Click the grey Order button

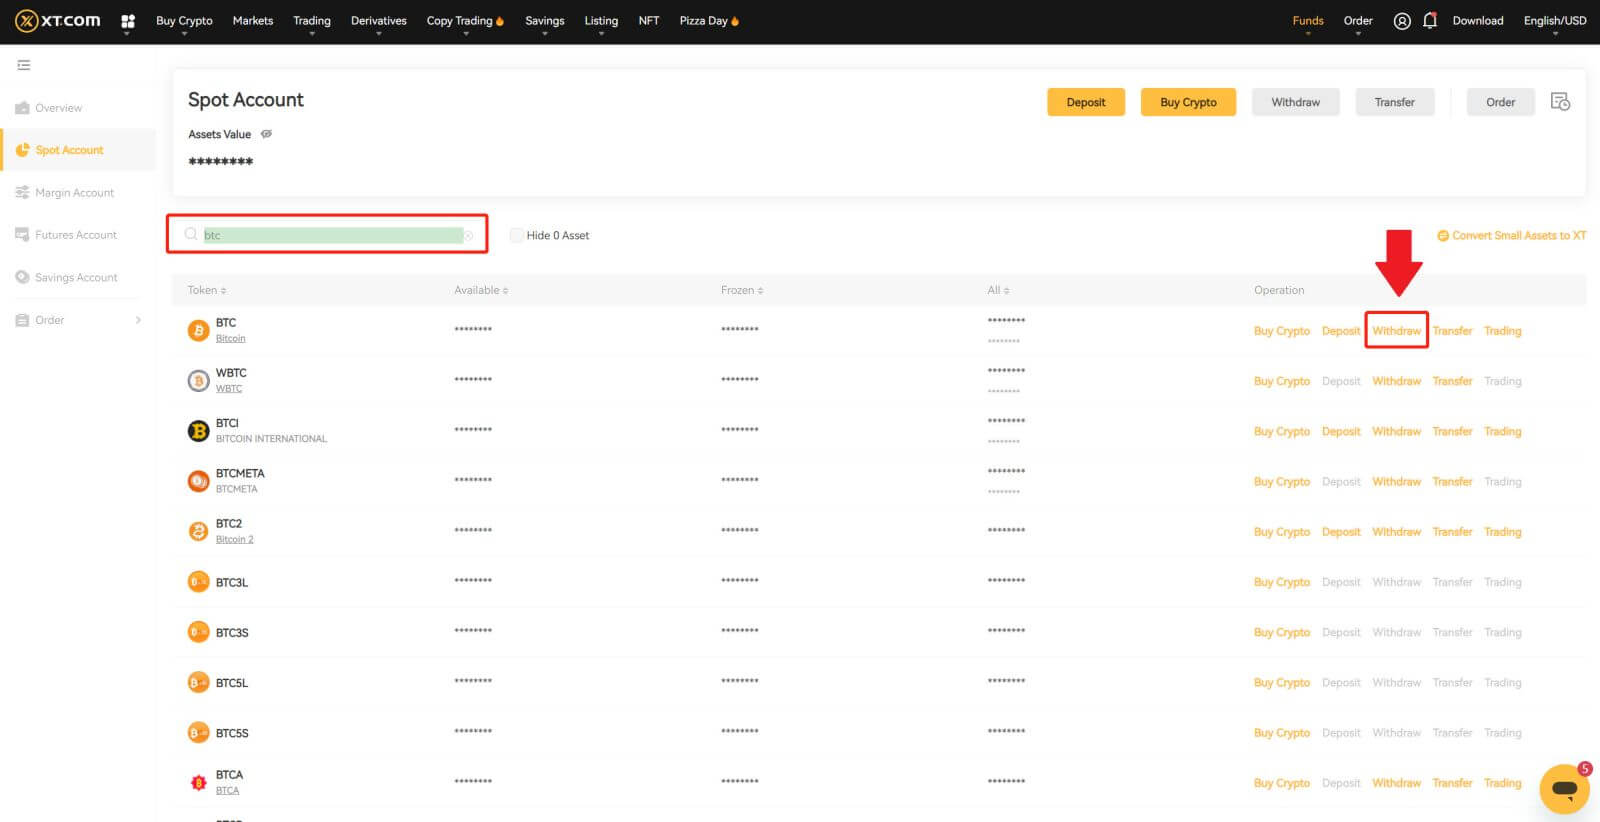(1500, 102)
